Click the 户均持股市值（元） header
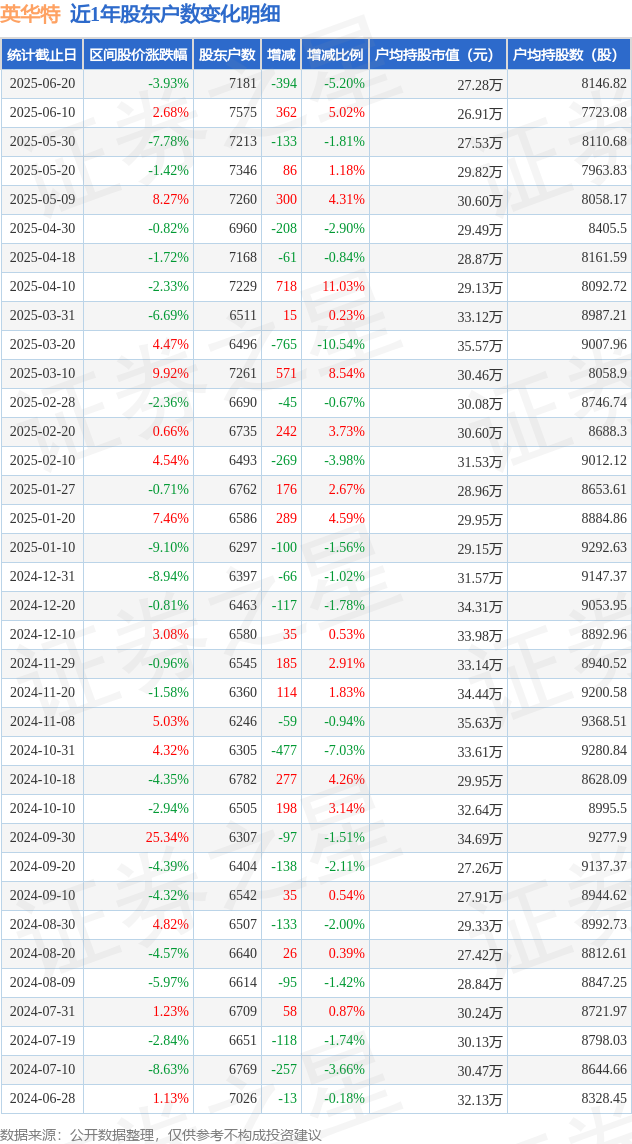The height and width of the screenshot is (1144, 632). (438, 55)
